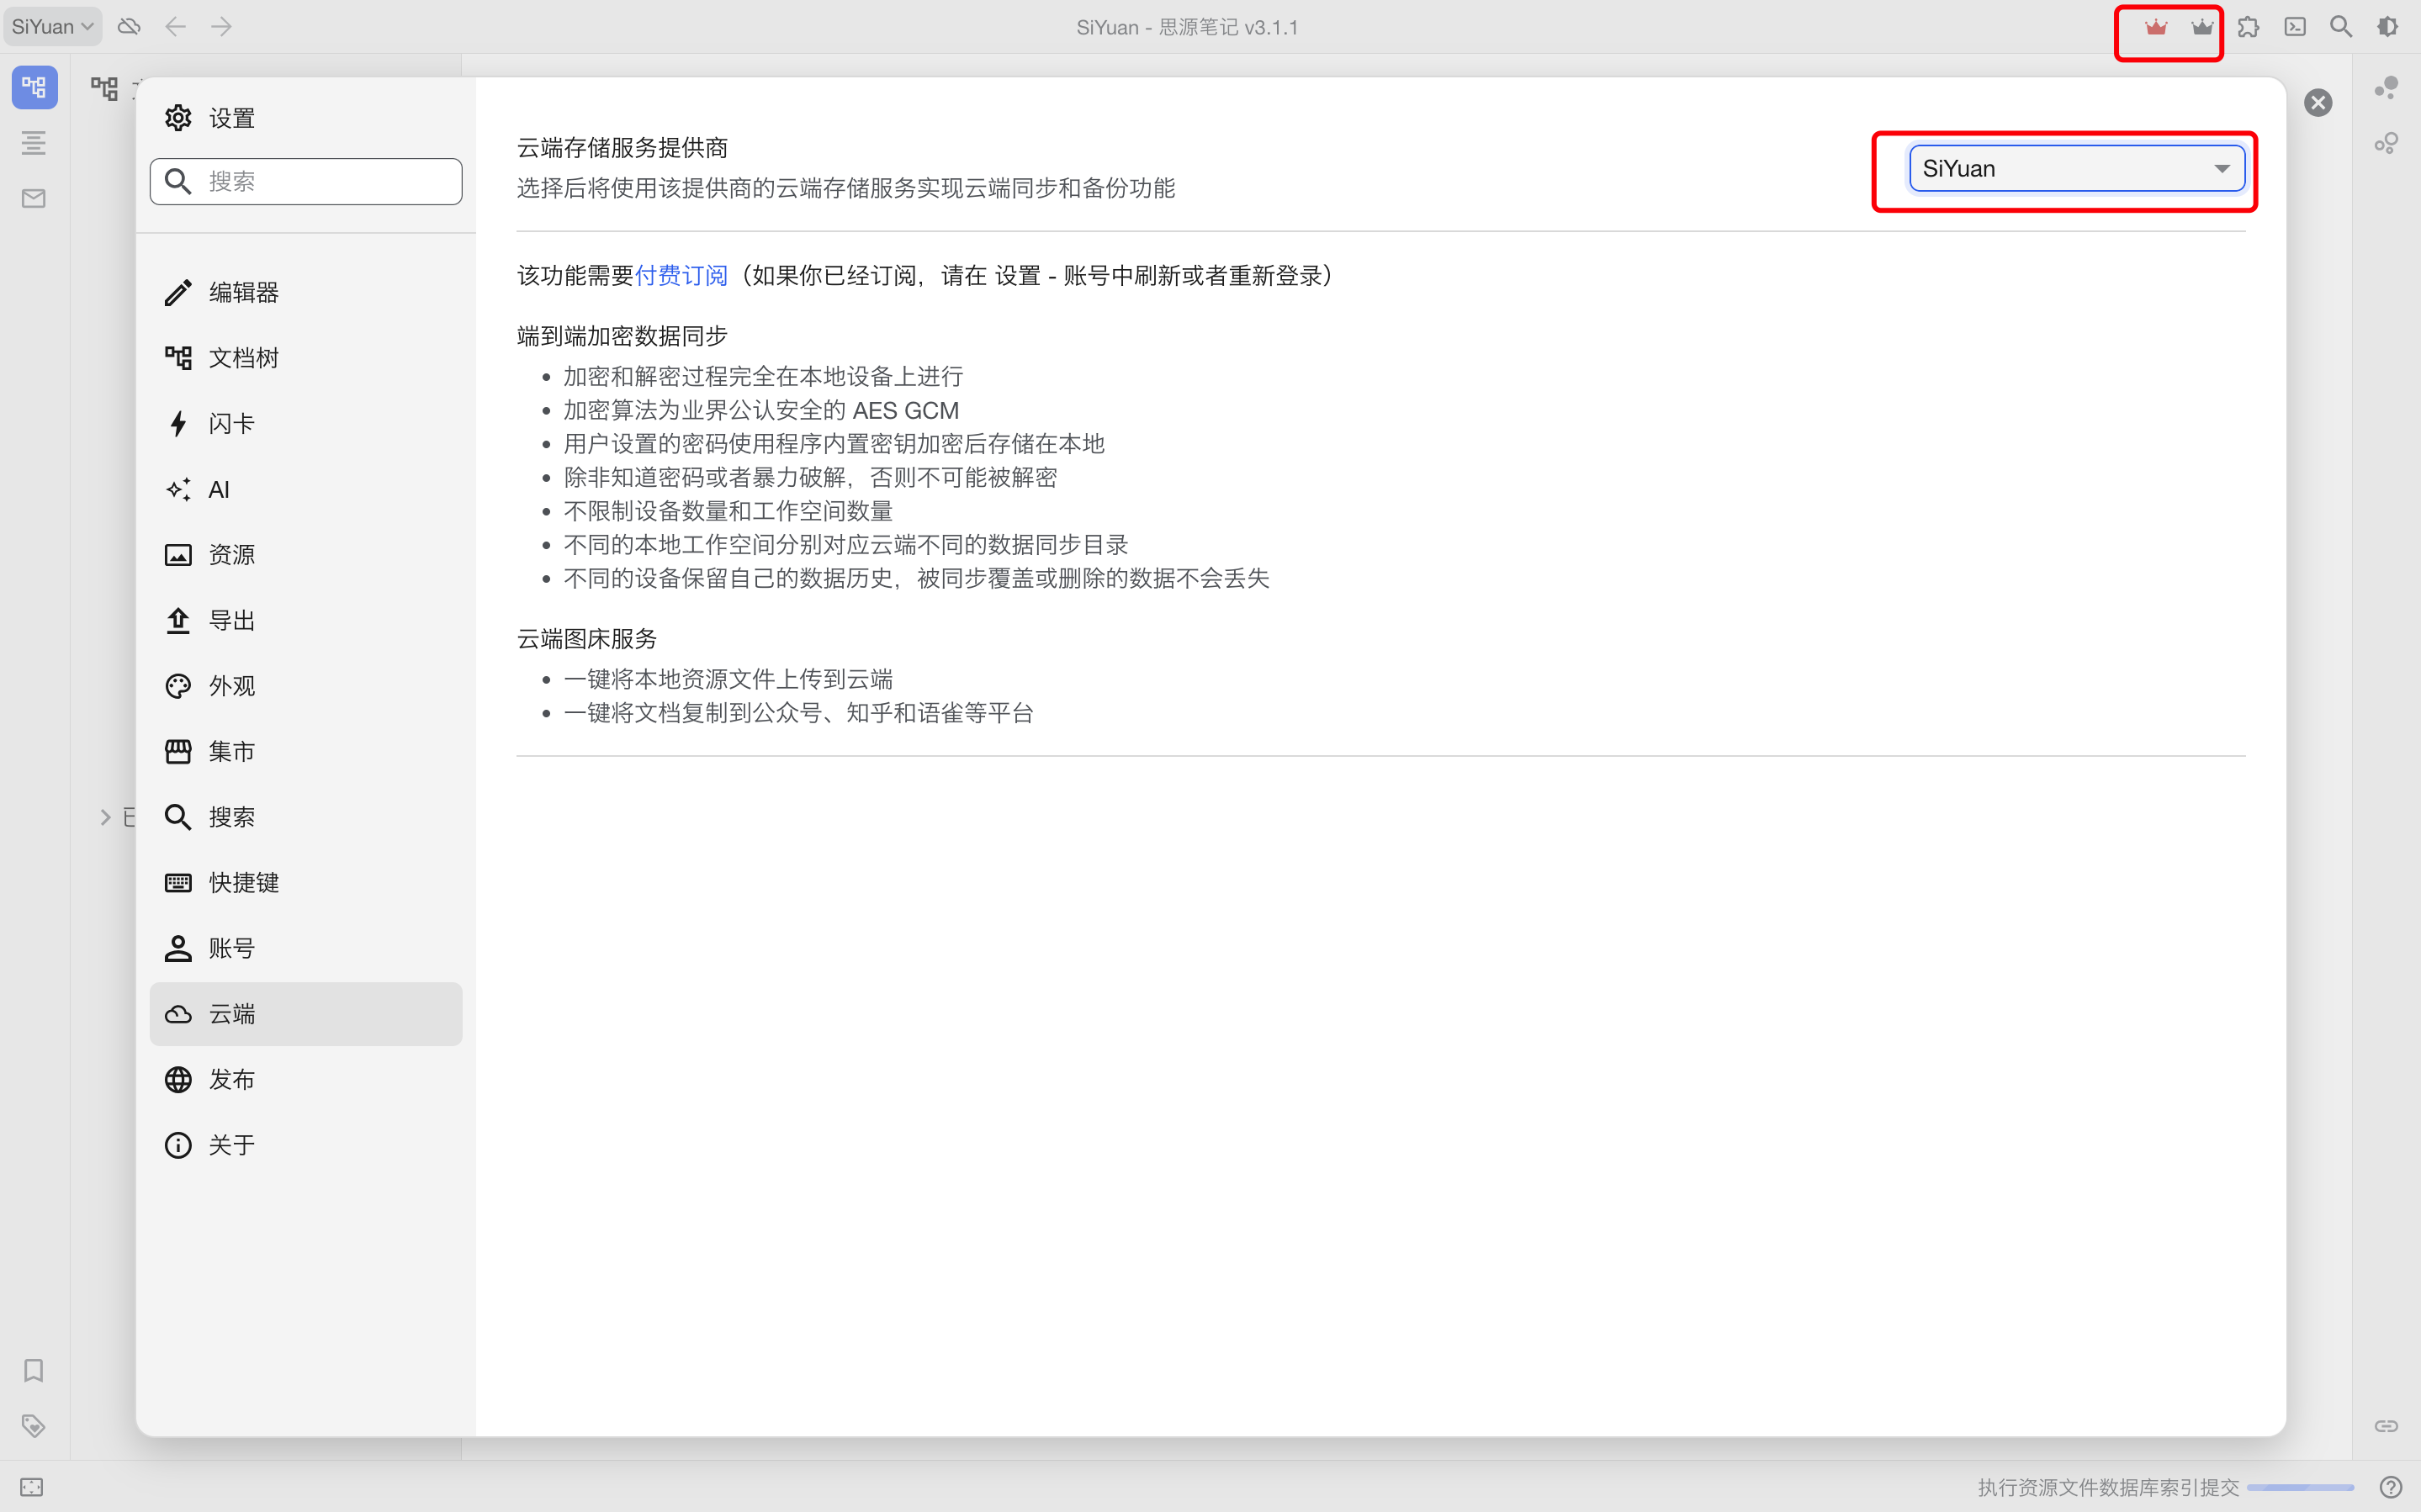Open the link/bookmark icon at bottom right edge
The image size is (2421, 1512).
(x=2386, y=1425)
